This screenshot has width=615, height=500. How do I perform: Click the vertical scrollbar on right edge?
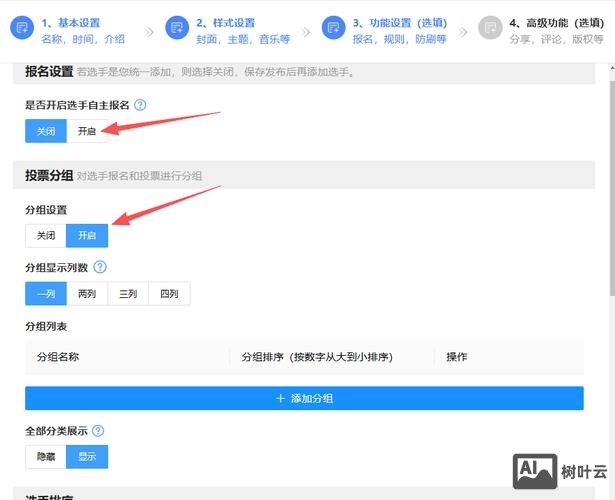(x=612, y=188)
